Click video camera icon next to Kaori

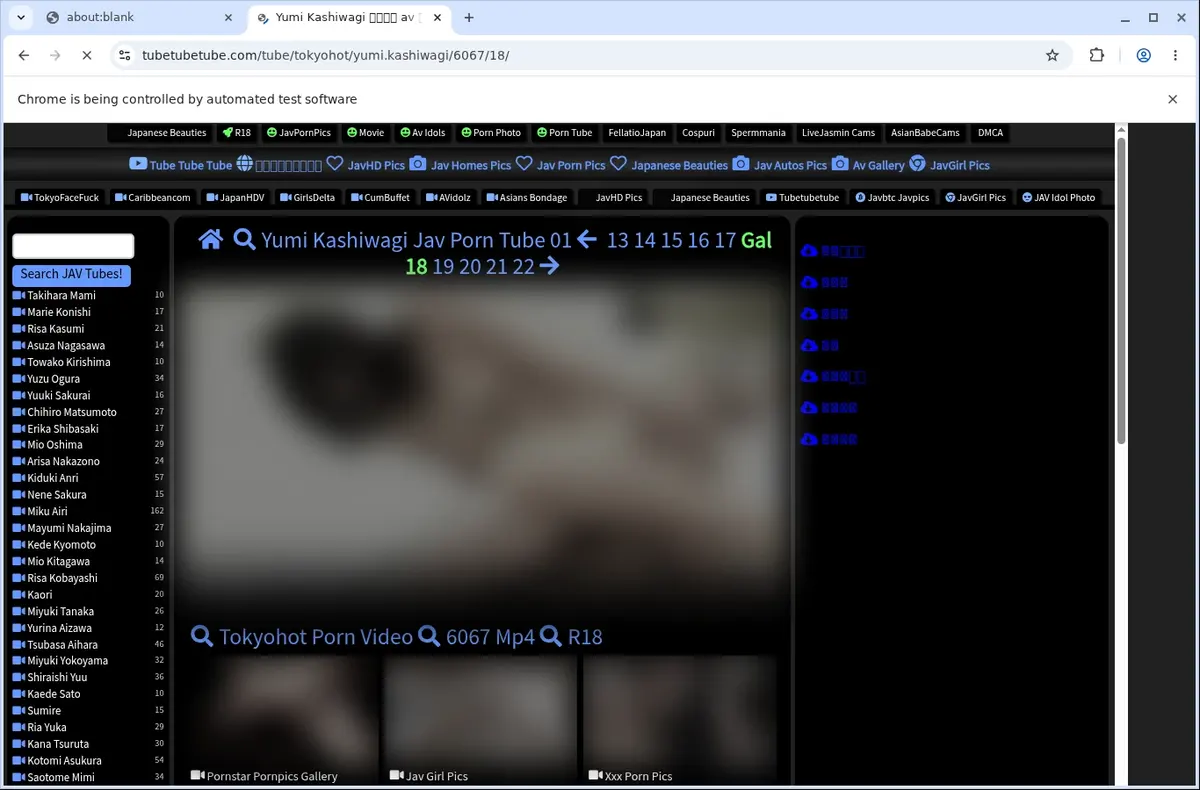tap(19, 594)
